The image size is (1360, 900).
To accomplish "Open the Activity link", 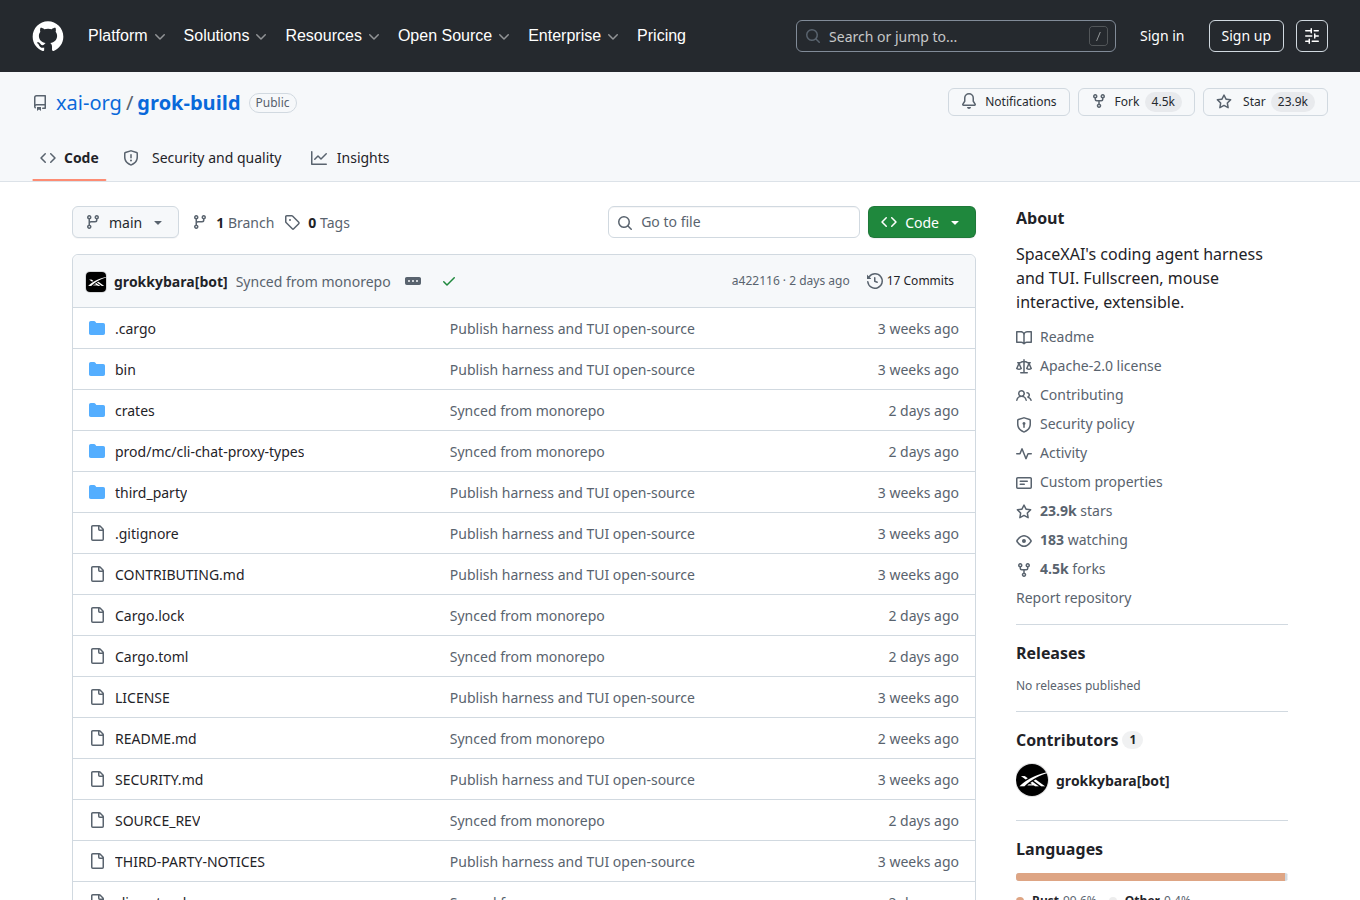I will coord(1051,453).
